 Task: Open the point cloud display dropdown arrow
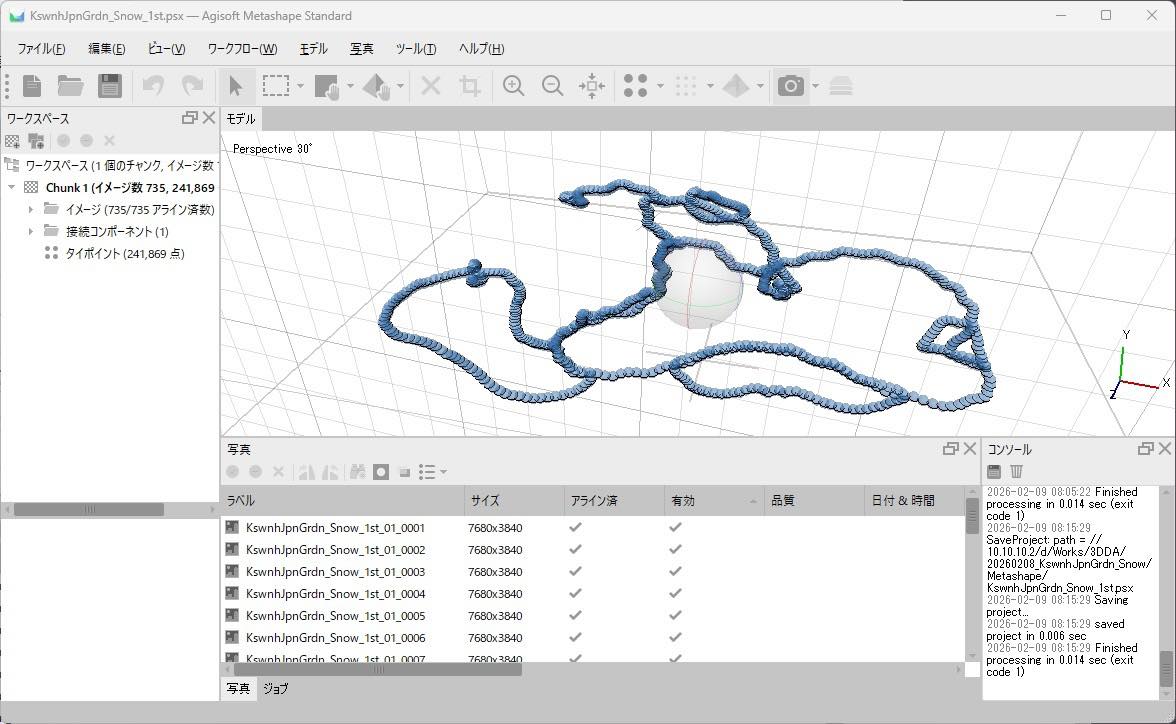click(710, 86)
